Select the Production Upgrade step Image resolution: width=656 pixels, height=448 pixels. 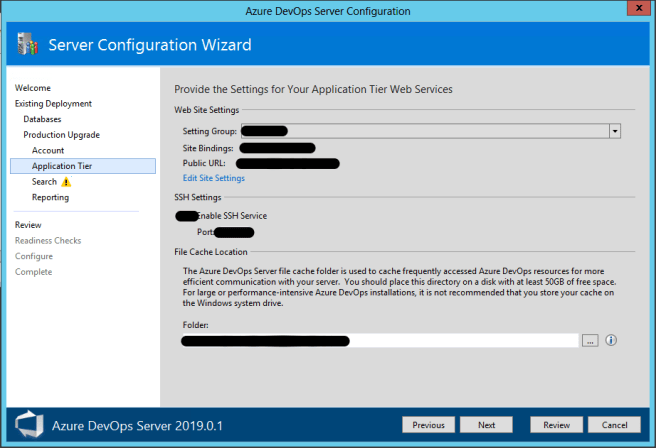pos(61,135)
